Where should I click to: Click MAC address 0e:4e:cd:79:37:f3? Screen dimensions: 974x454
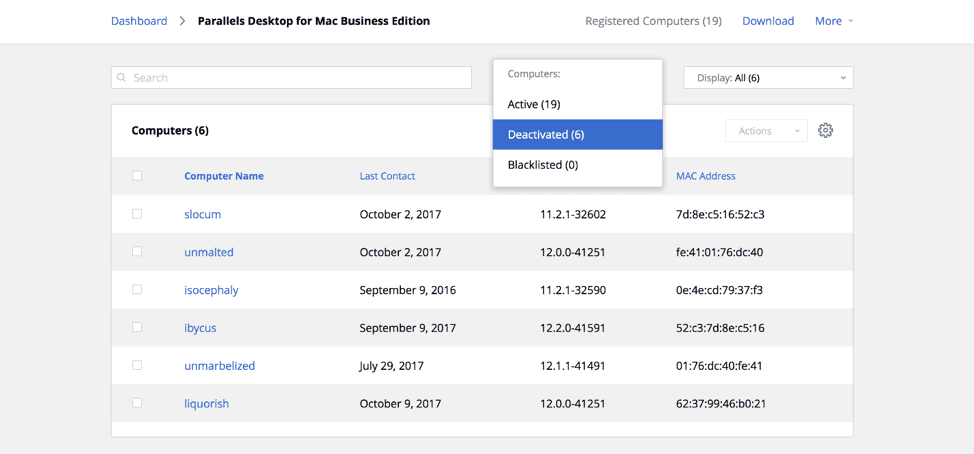pos(719,290)
